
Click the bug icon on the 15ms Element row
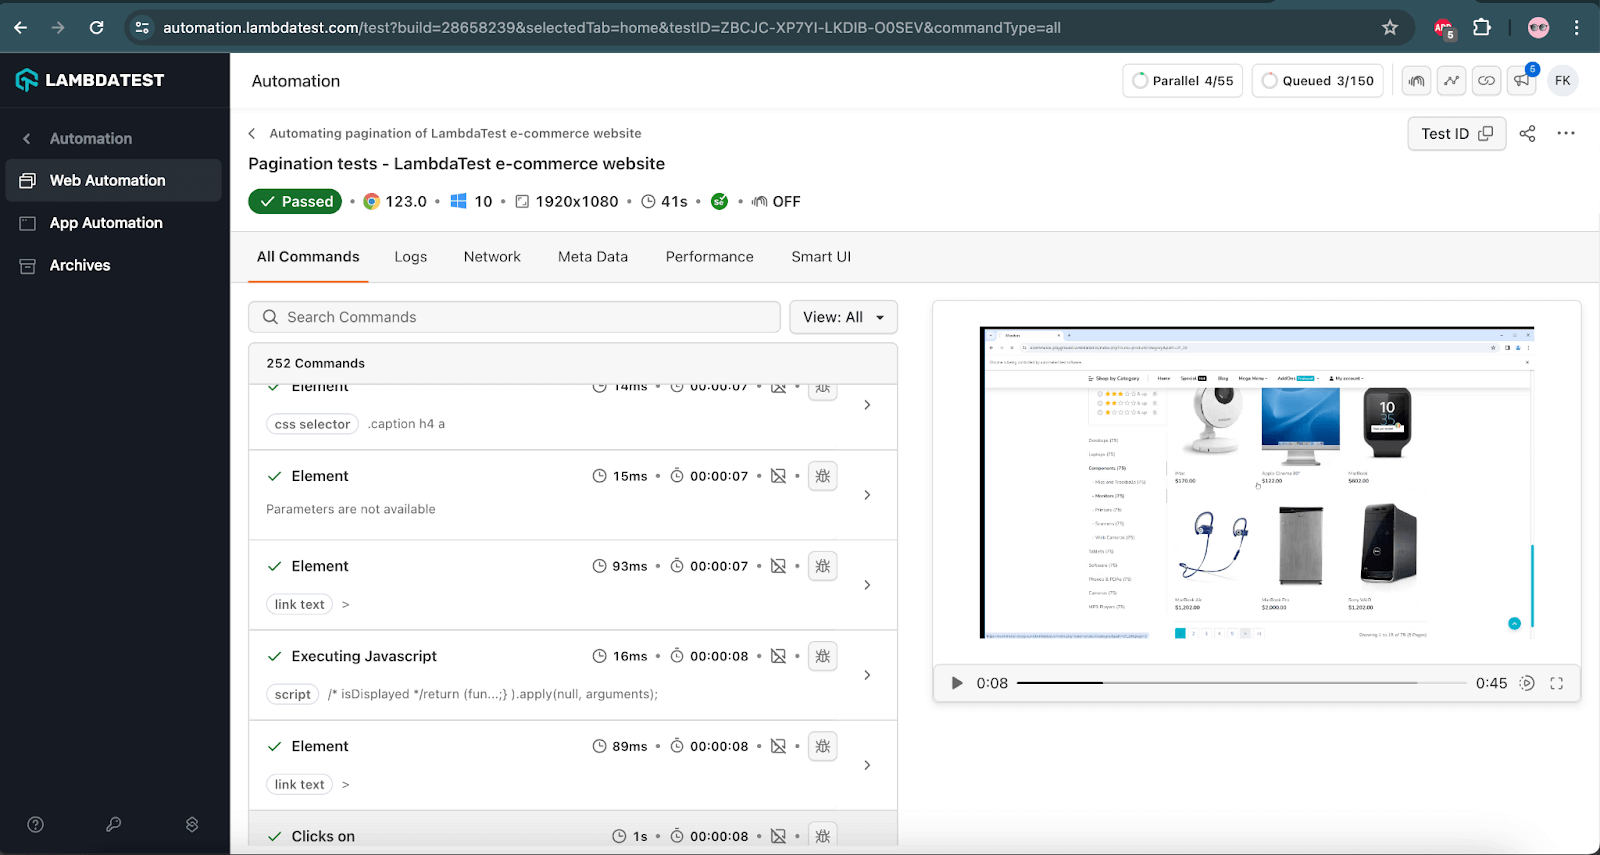point(823,476)
